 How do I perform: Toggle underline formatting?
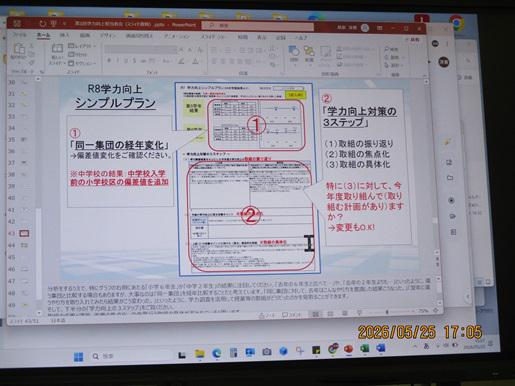(126, 61)
